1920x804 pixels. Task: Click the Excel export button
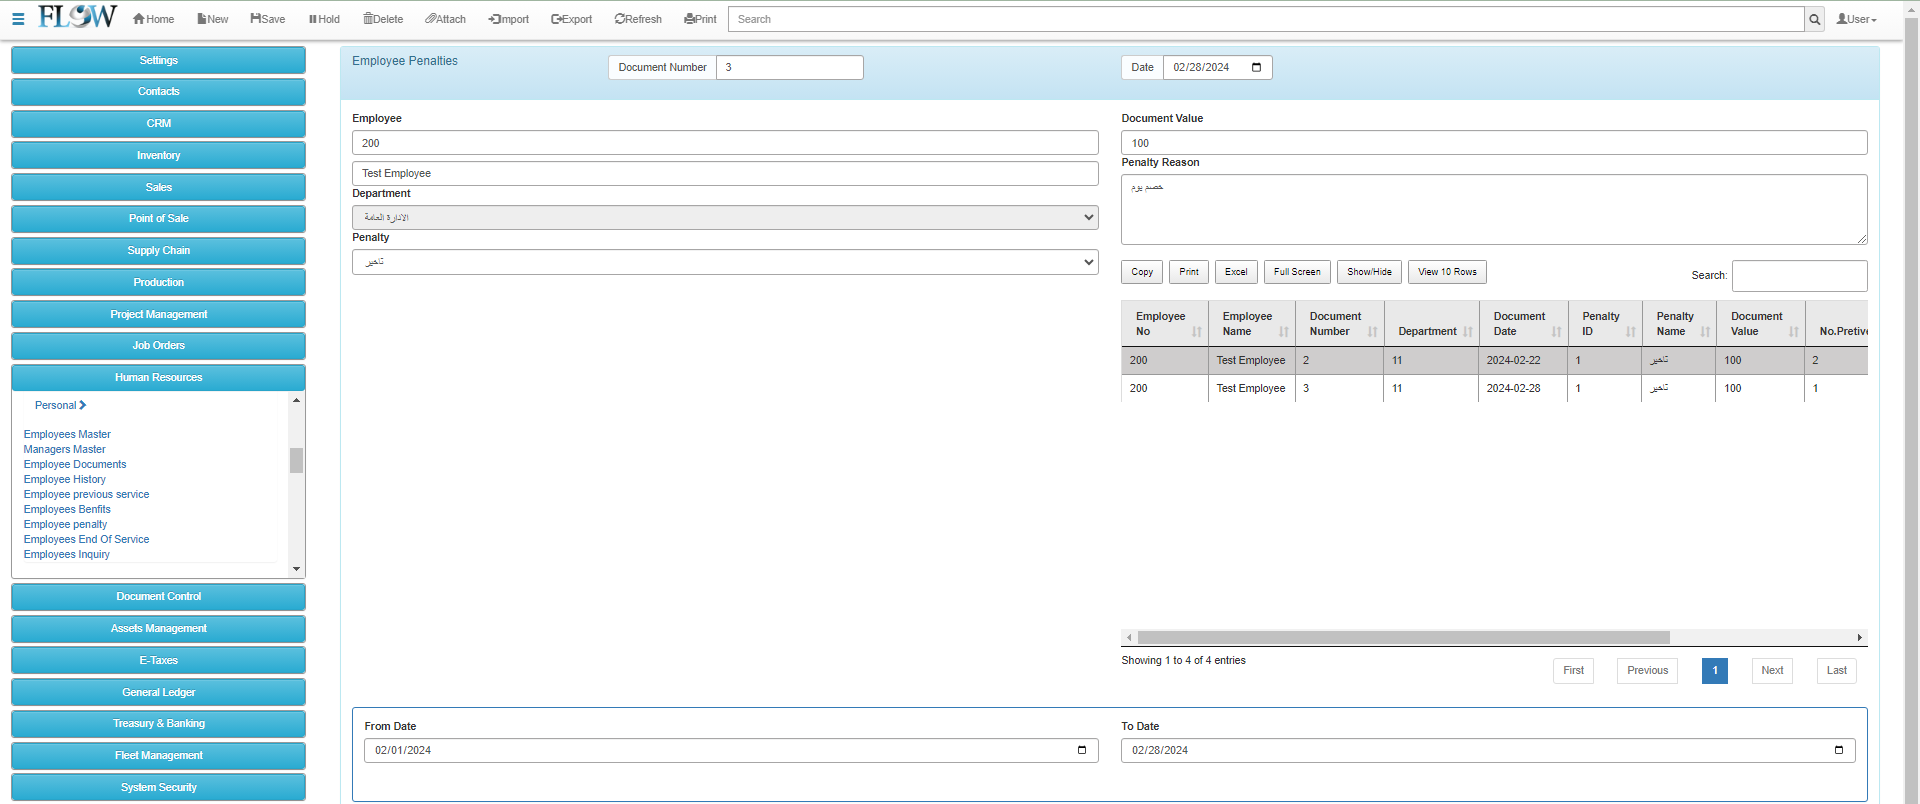point(1236,272)
